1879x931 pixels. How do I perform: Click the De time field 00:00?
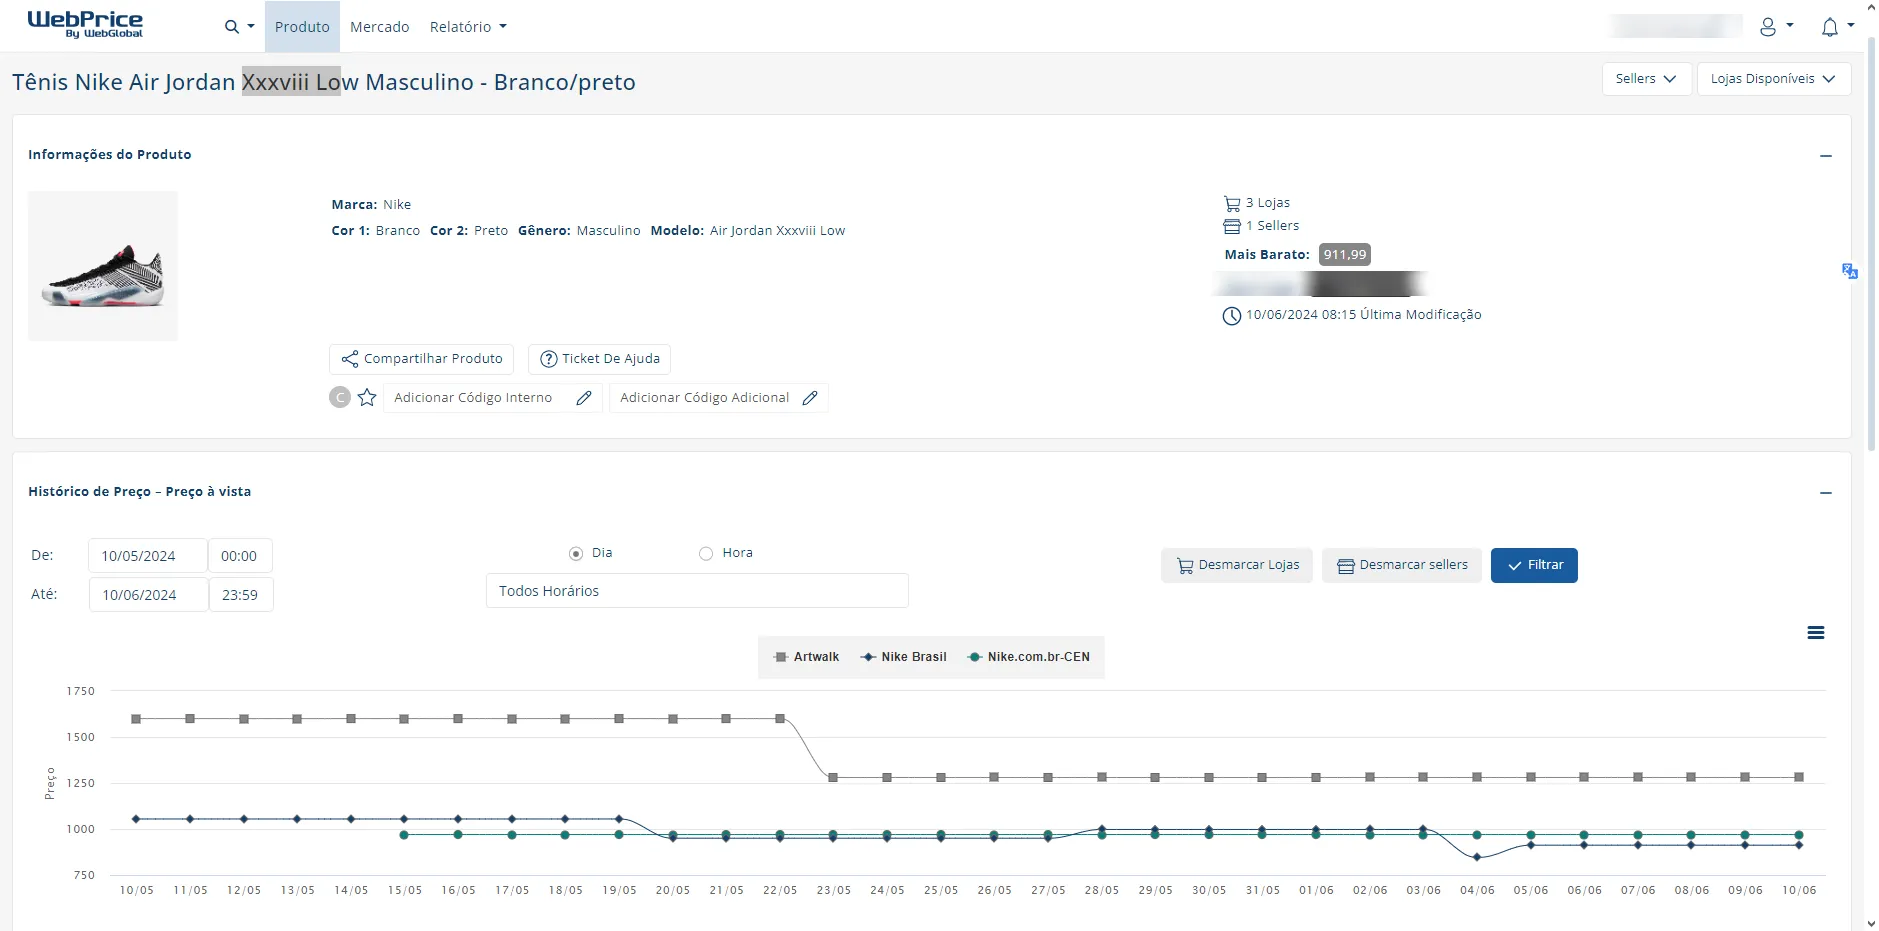[240, 556]
